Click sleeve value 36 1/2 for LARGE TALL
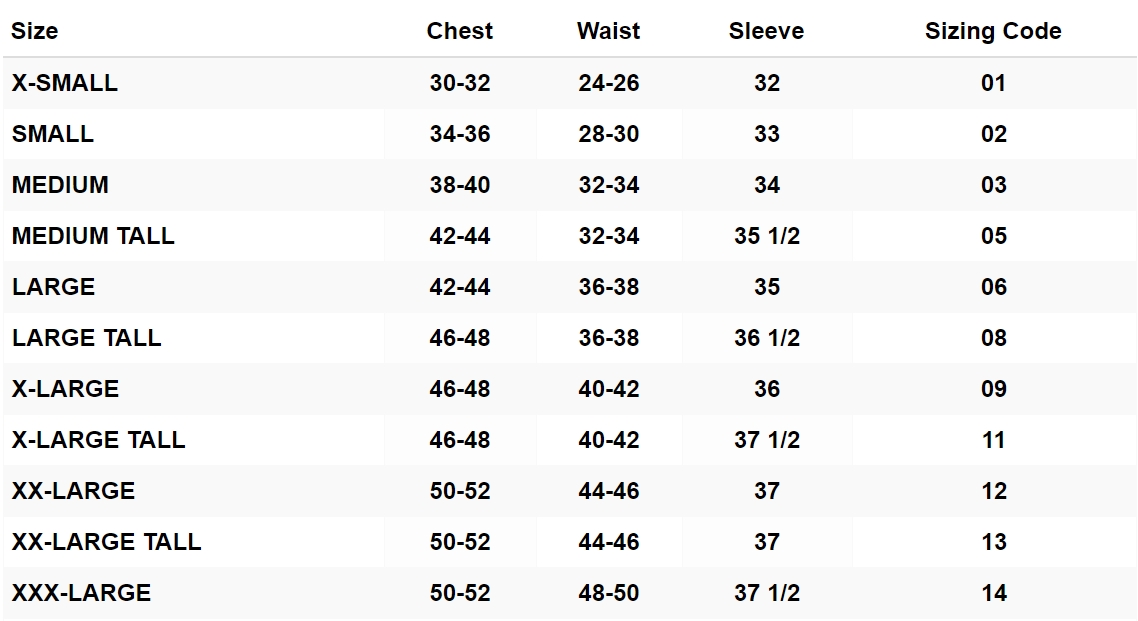The width and height of the screenshot is (1138, 621). pyautogui.click(x=767, y=338)
